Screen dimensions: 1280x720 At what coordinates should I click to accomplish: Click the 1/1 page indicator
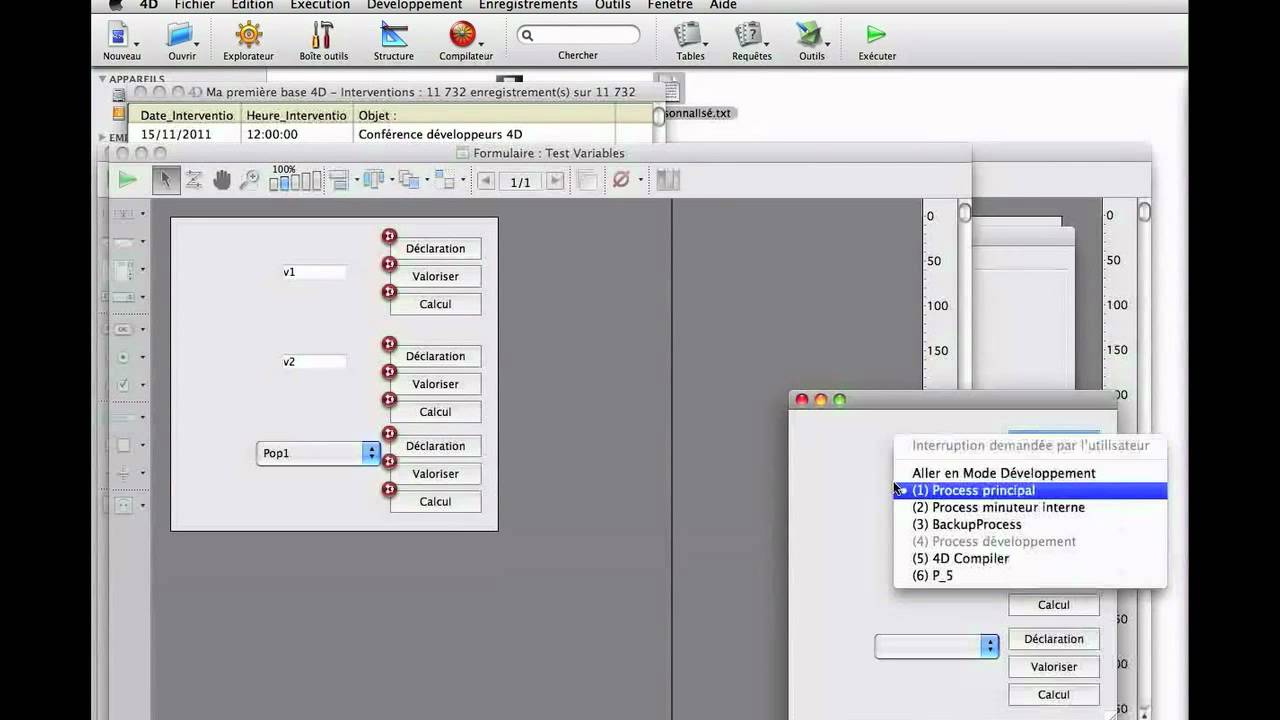coord(520,182)
